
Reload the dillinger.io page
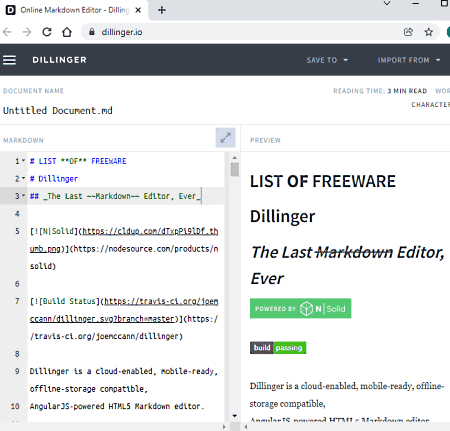point(47,32)
